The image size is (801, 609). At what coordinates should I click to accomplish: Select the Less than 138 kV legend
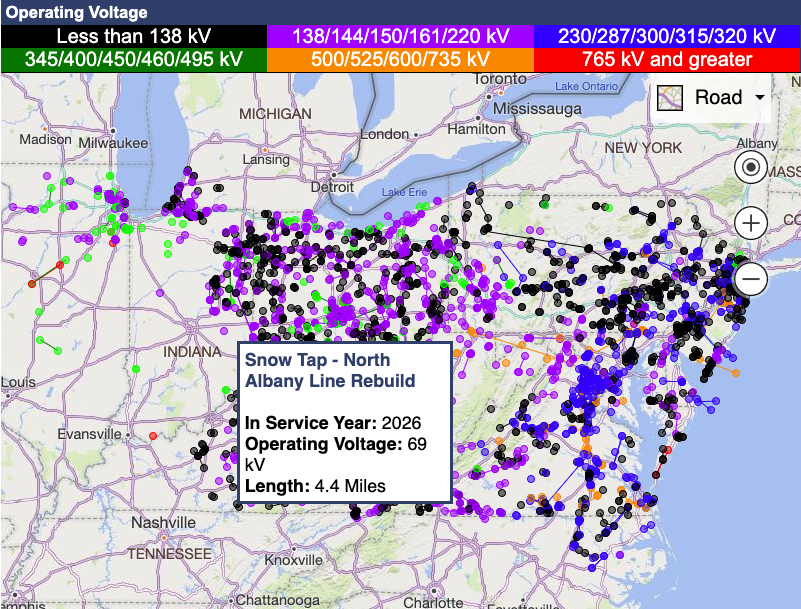pos(134,36)
